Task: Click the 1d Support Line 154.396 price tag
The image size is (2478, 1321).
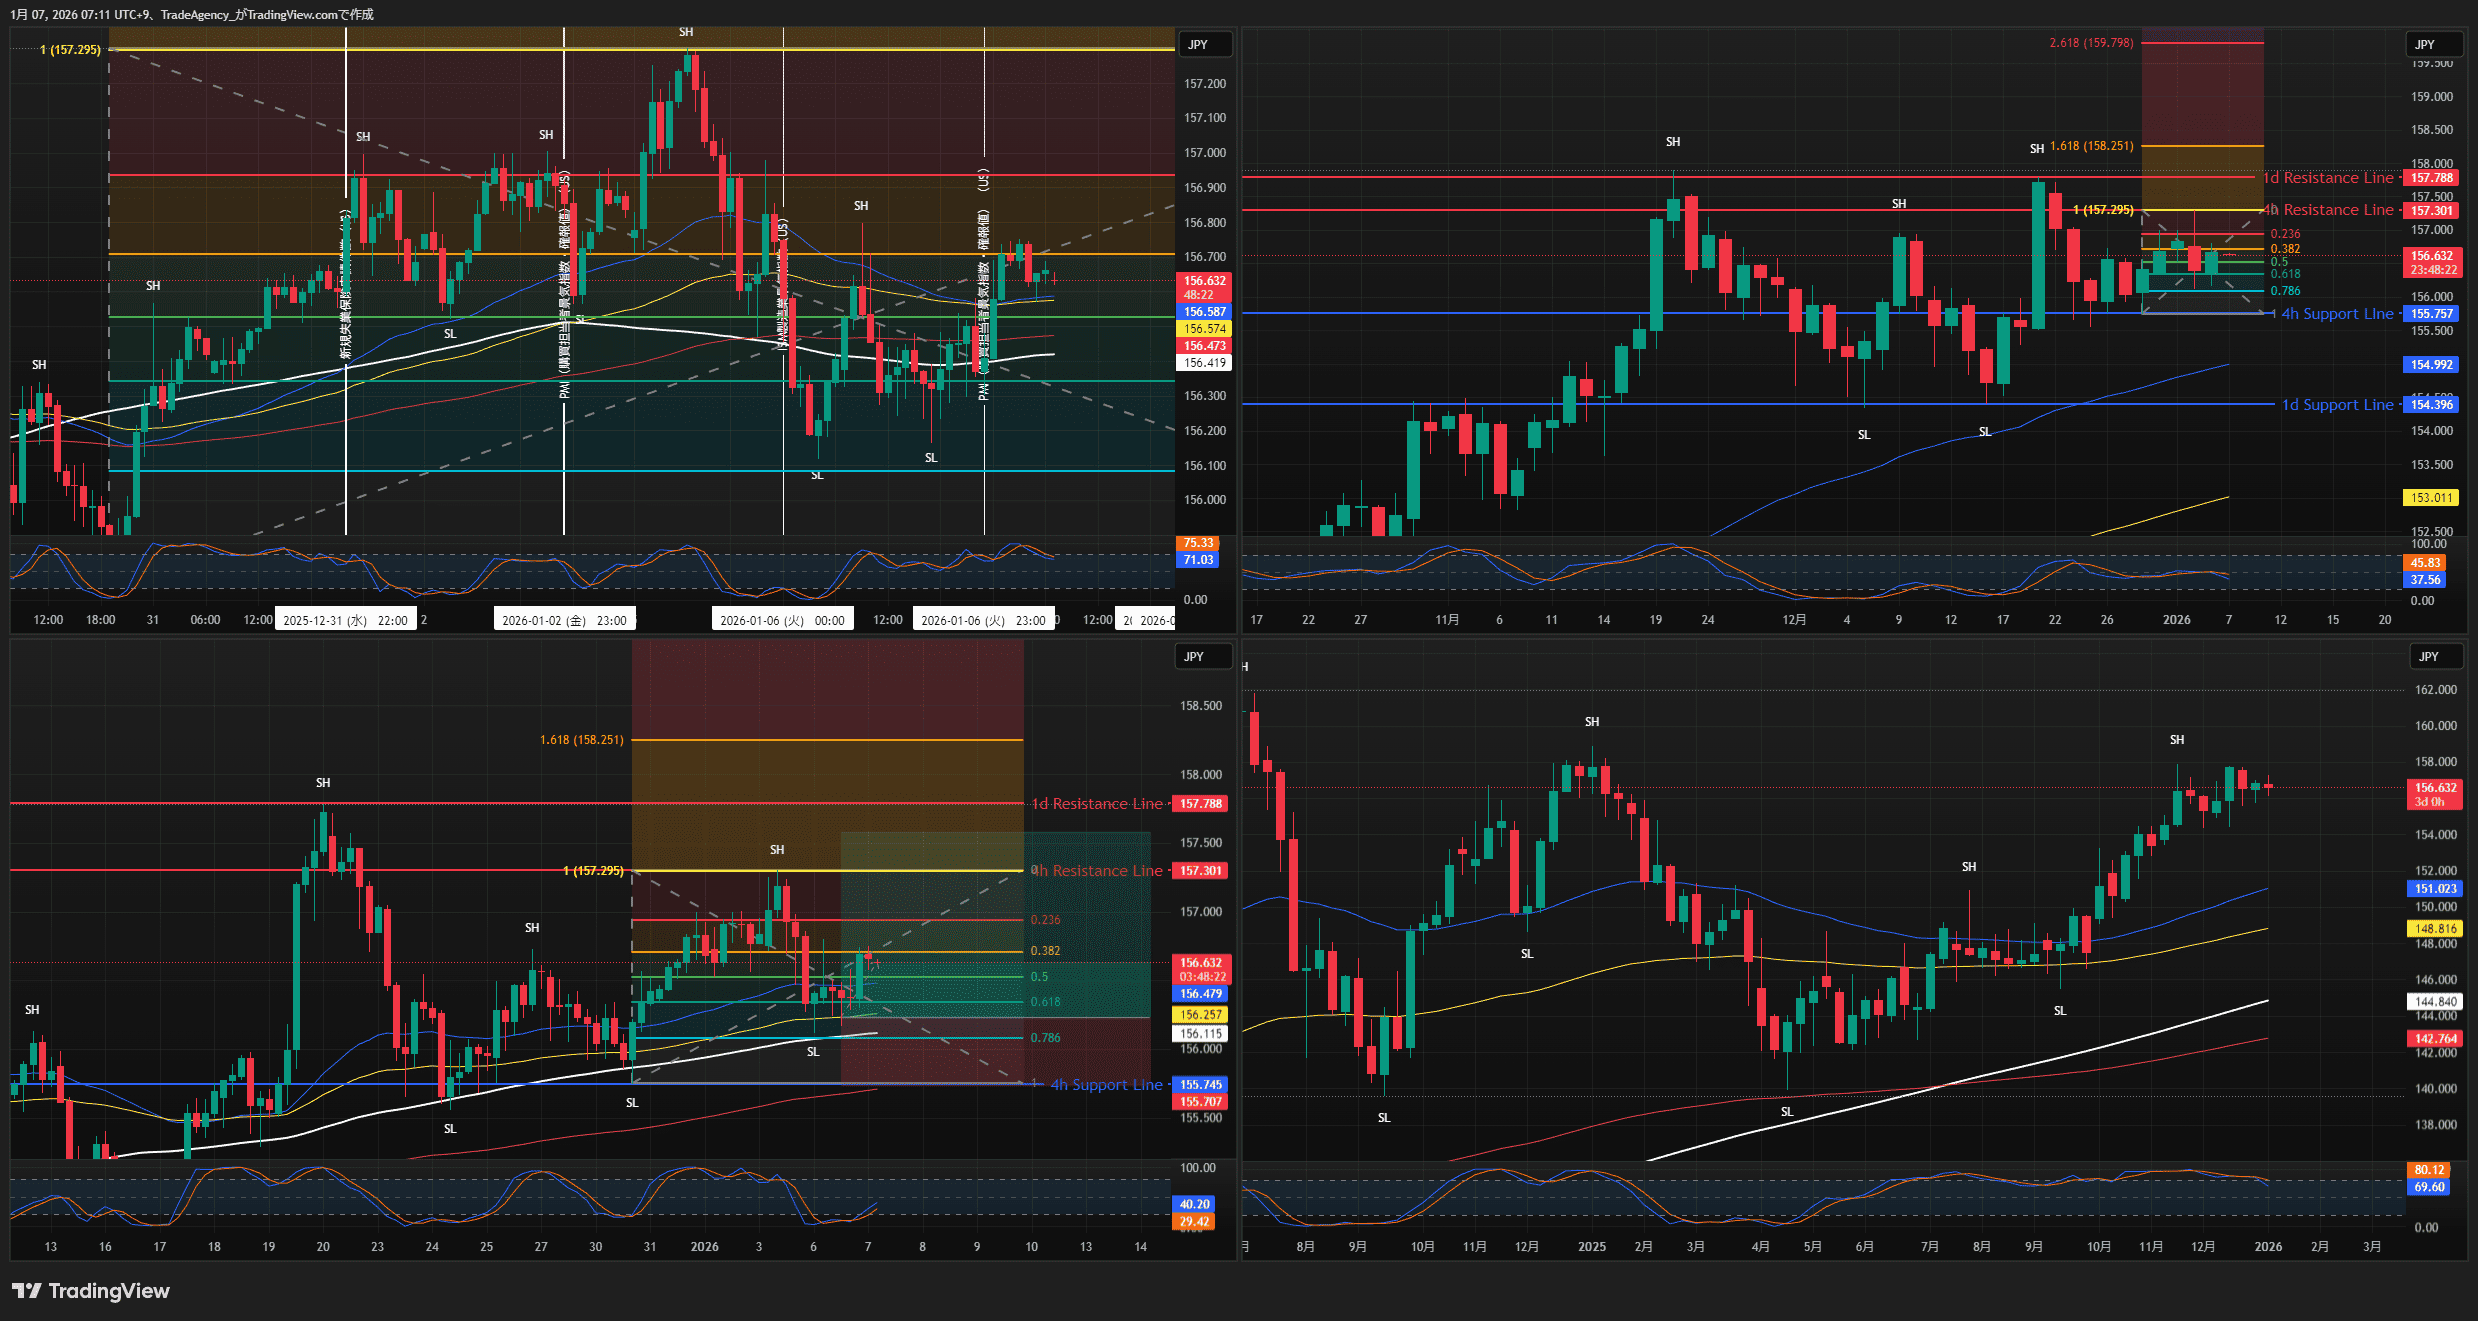Action: coord(2431,405)
